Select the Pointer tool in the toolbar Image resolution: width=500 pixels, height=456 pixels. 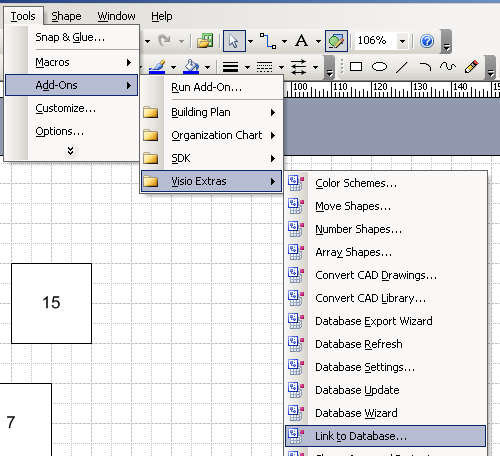coord(234,41)
